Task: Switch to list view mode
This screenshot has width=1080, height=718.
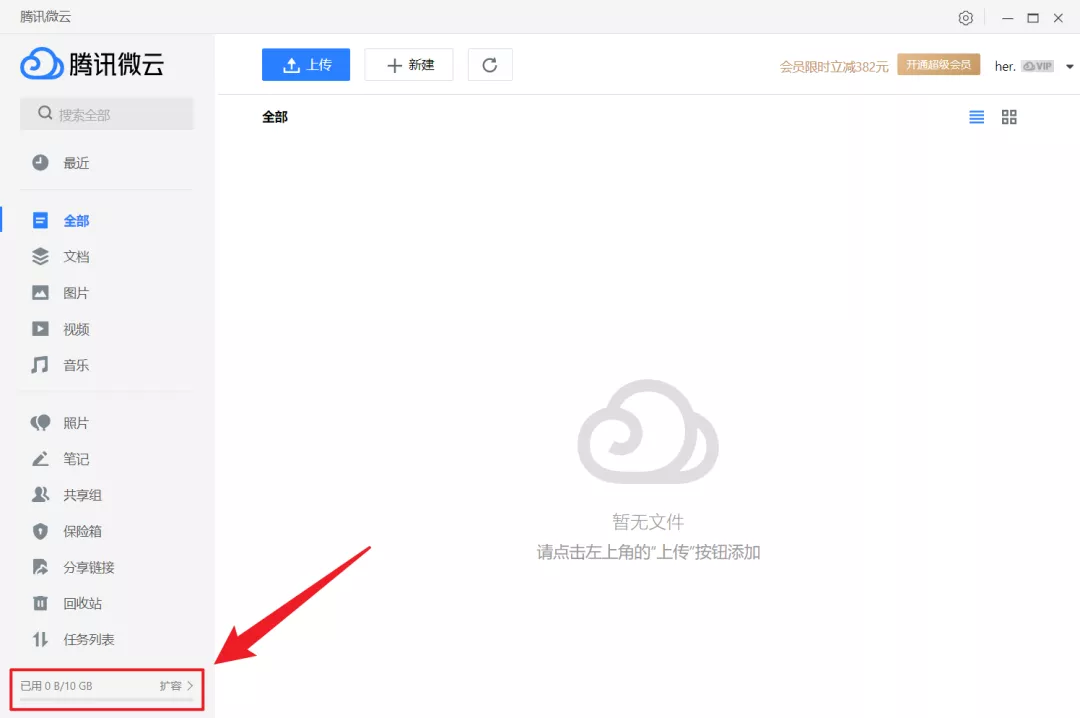Action: point(976,117)
